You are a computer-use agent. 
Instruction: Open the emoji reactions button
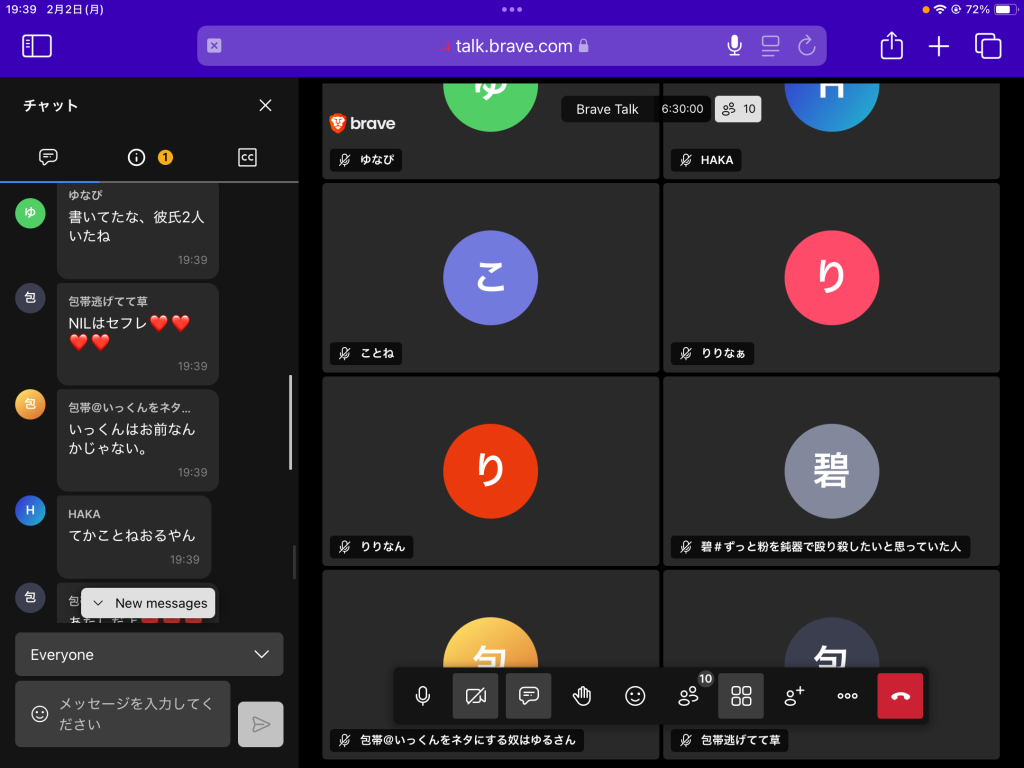coord(635,696)
